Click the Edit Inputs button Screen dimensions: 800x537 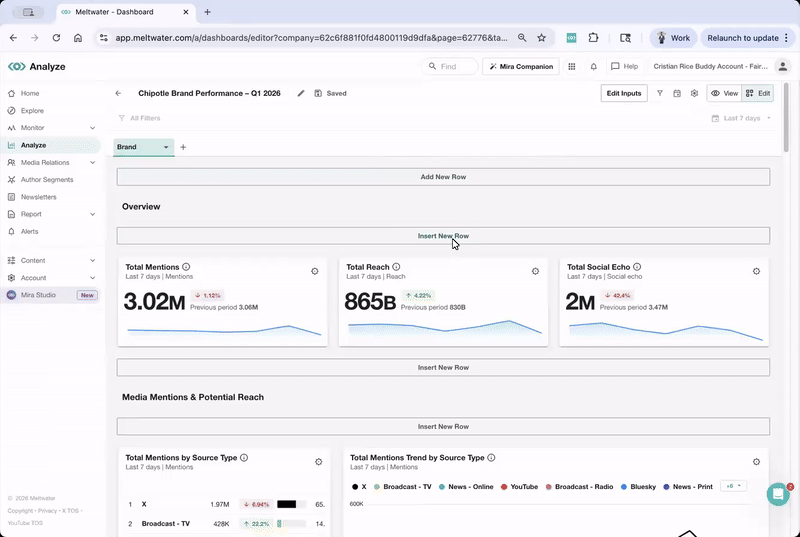tap(623, 93)
